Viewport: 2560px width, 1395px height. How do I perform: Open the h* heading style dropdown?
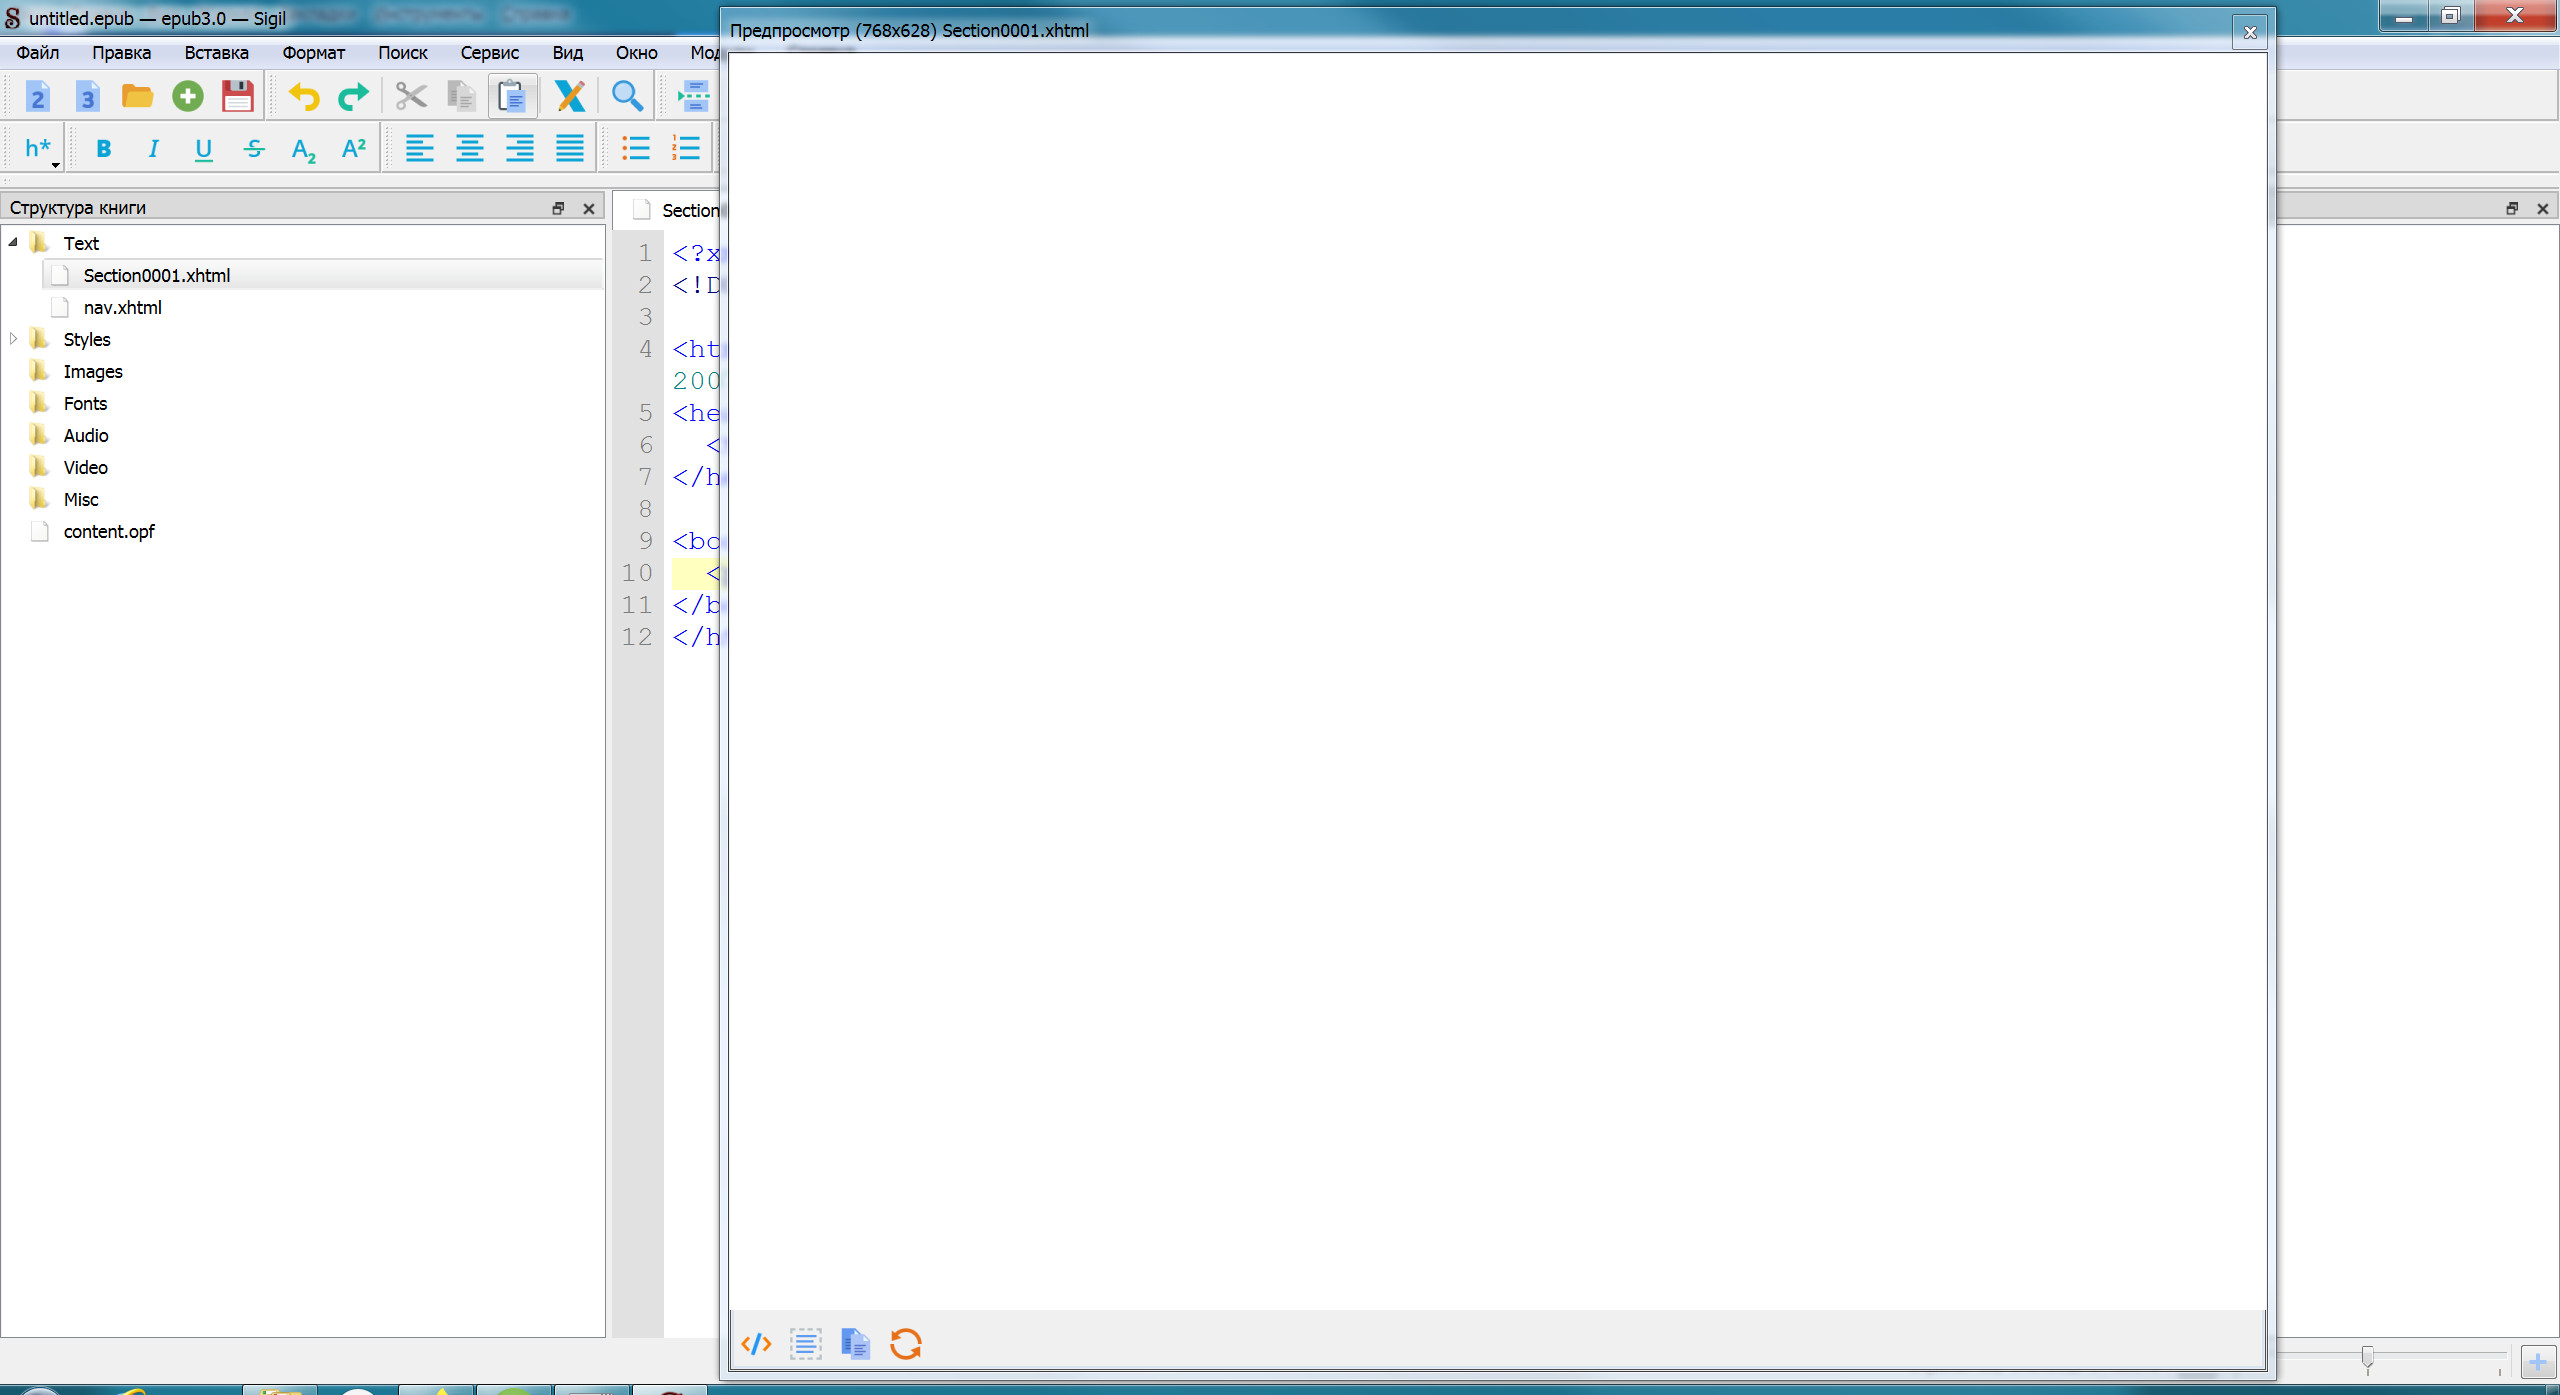[x=40, y=149]
